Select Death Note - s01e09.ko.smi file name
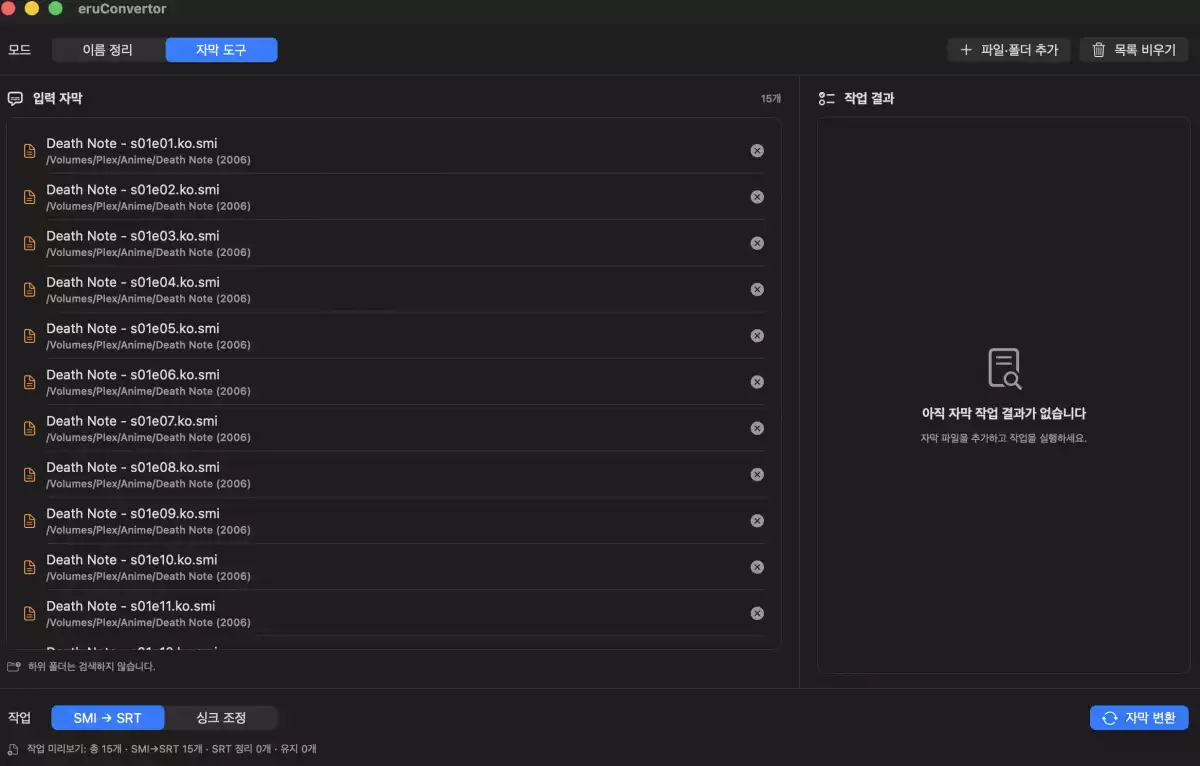 [133, 513]
